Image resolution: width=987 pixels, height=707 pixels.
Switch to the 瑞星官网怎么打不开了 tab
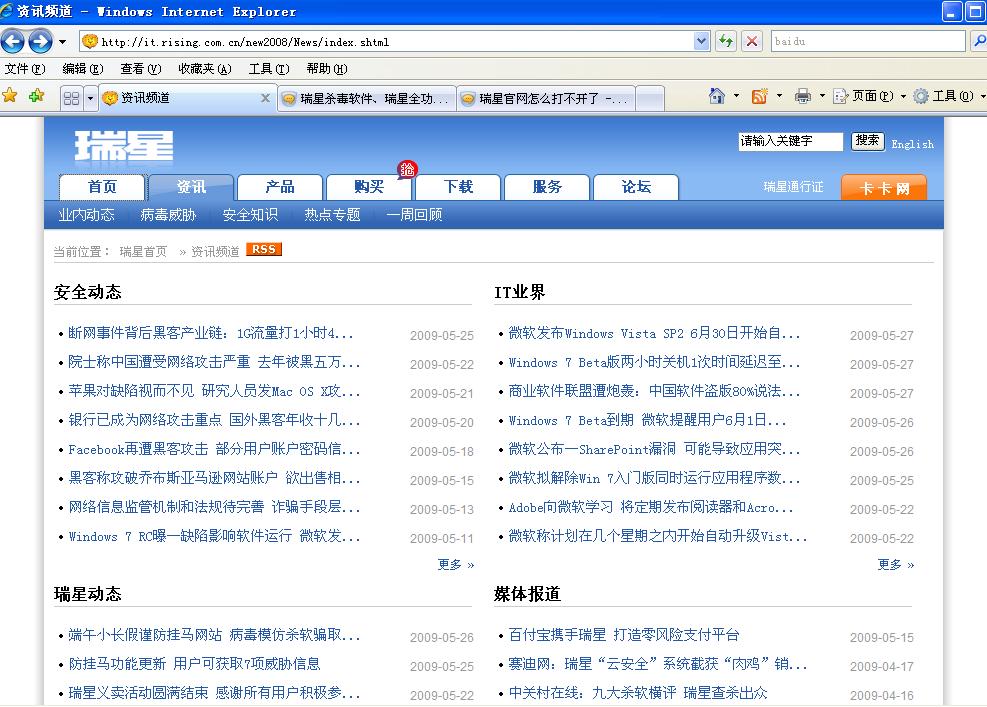545,98
